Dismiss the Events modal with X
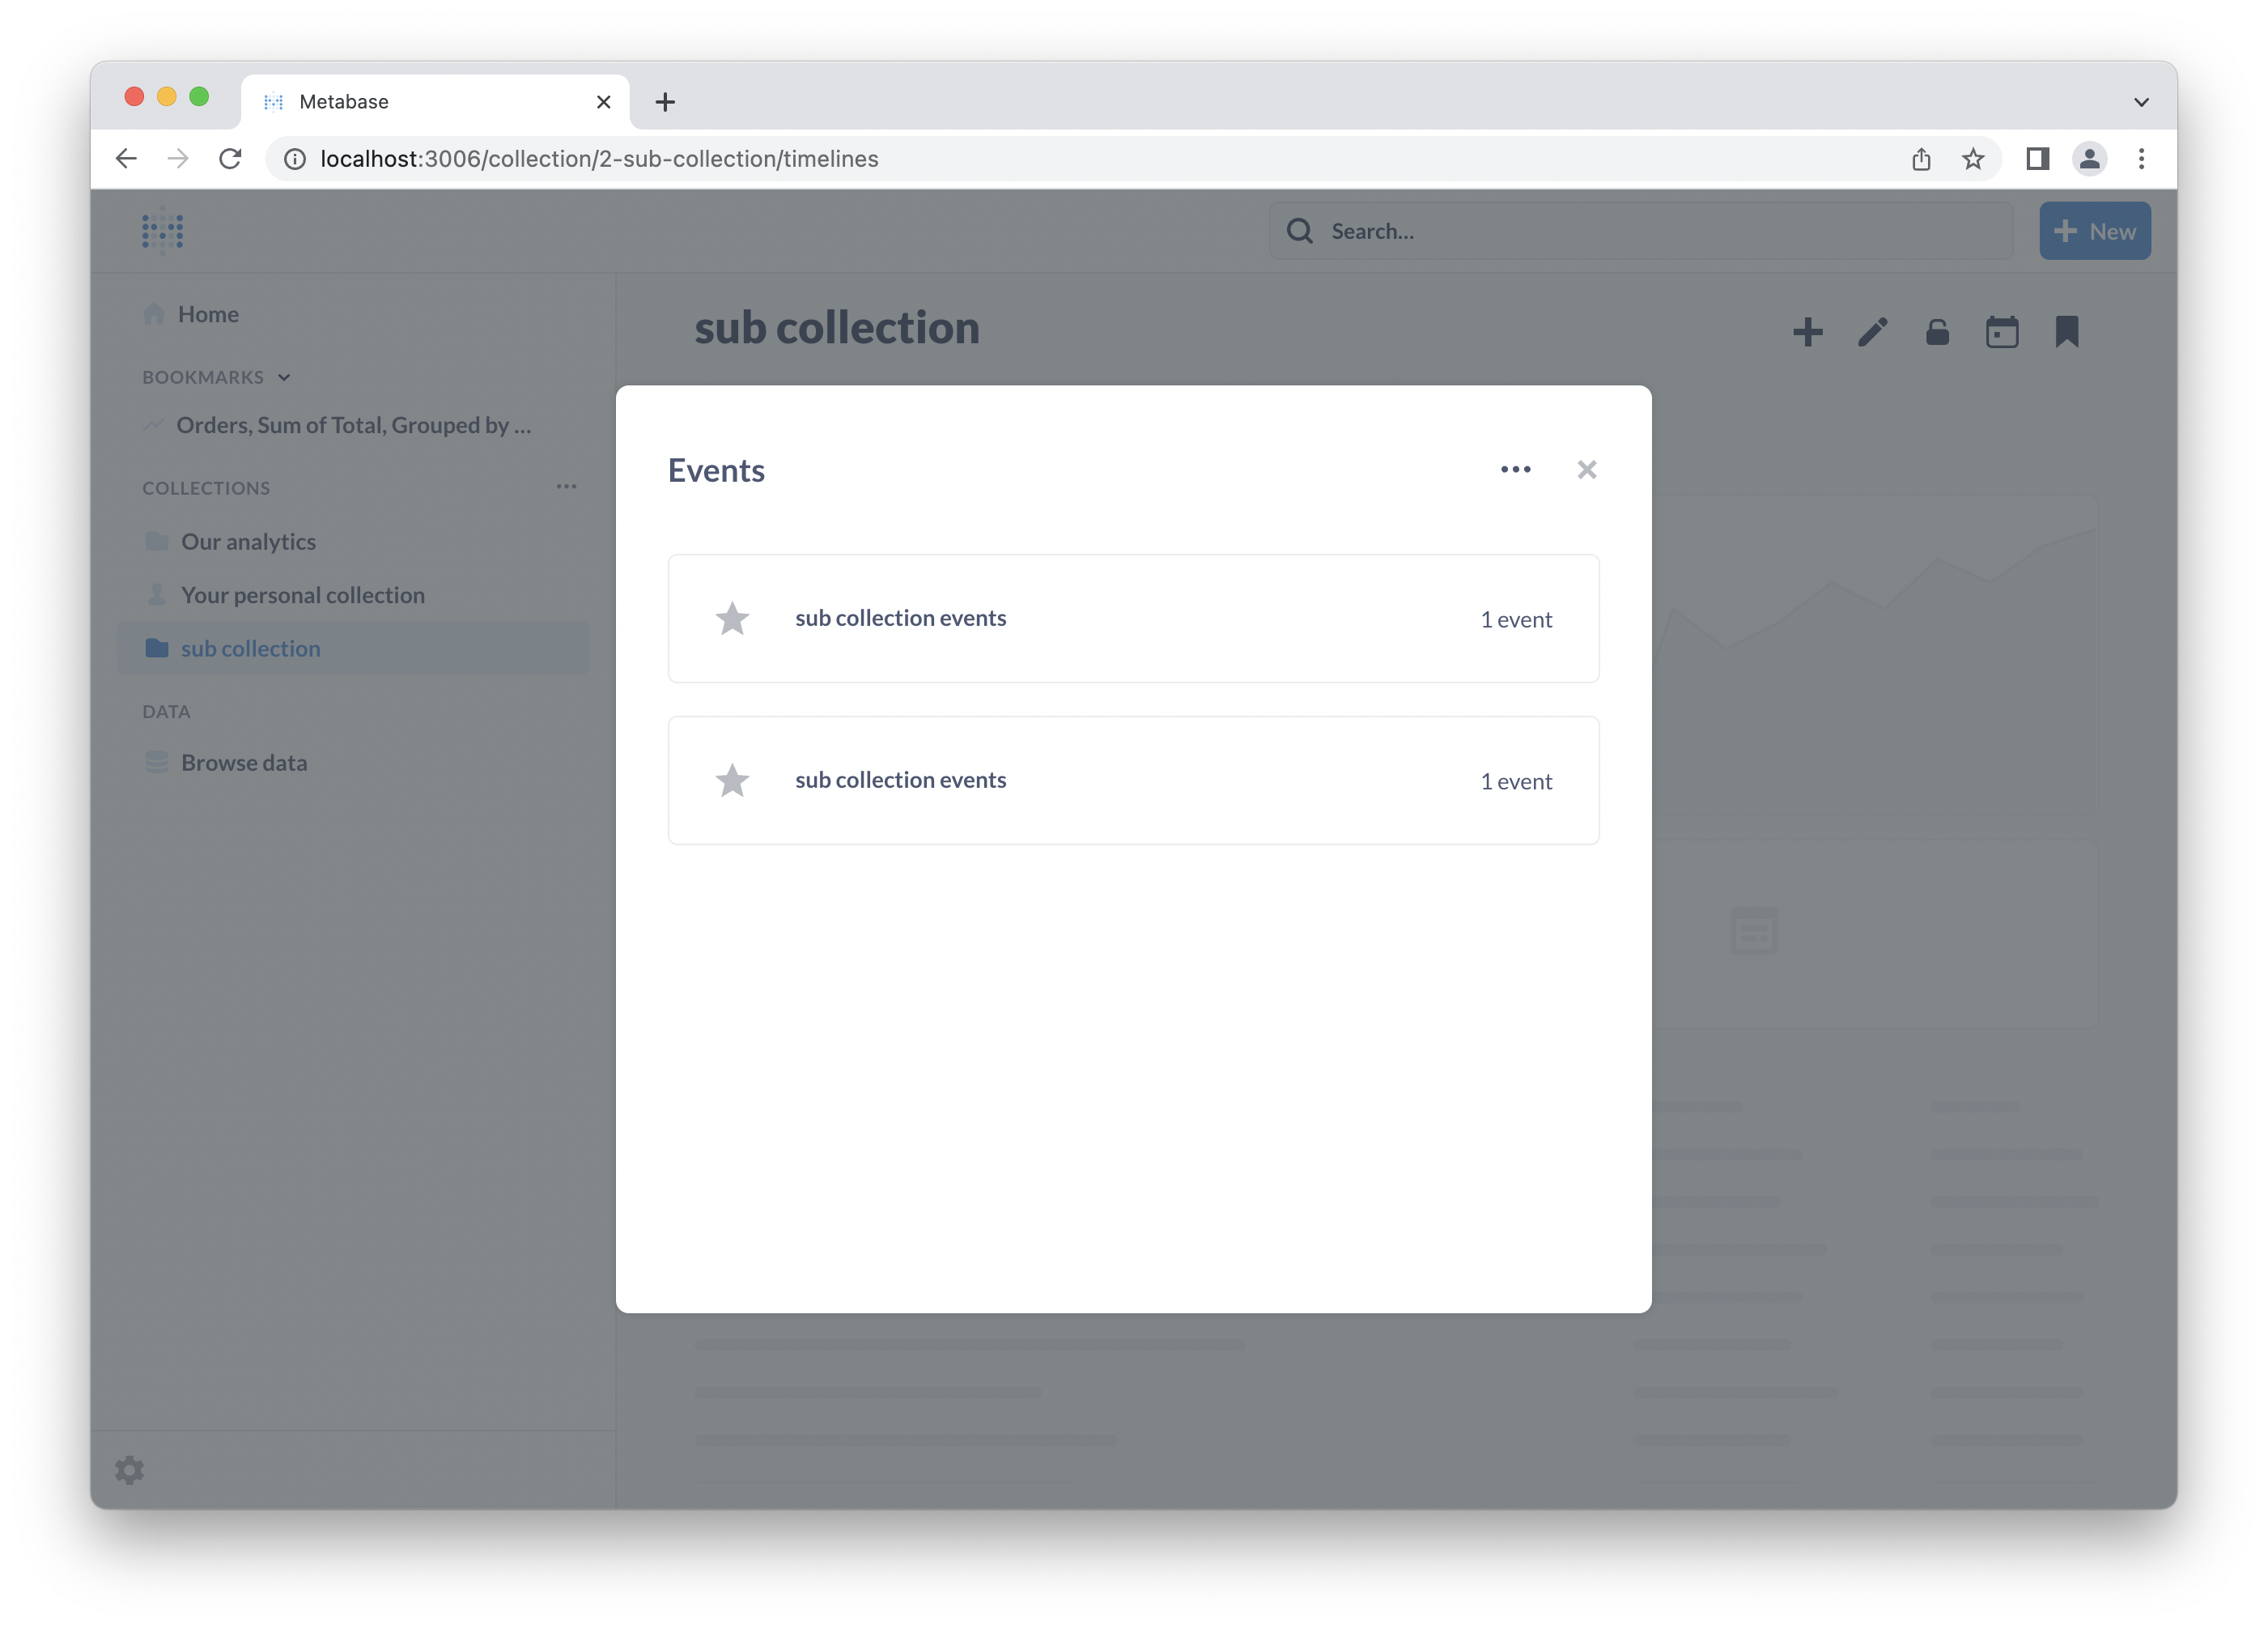This screenshot has height=1629, width=2268. (x=1586, y=469)
